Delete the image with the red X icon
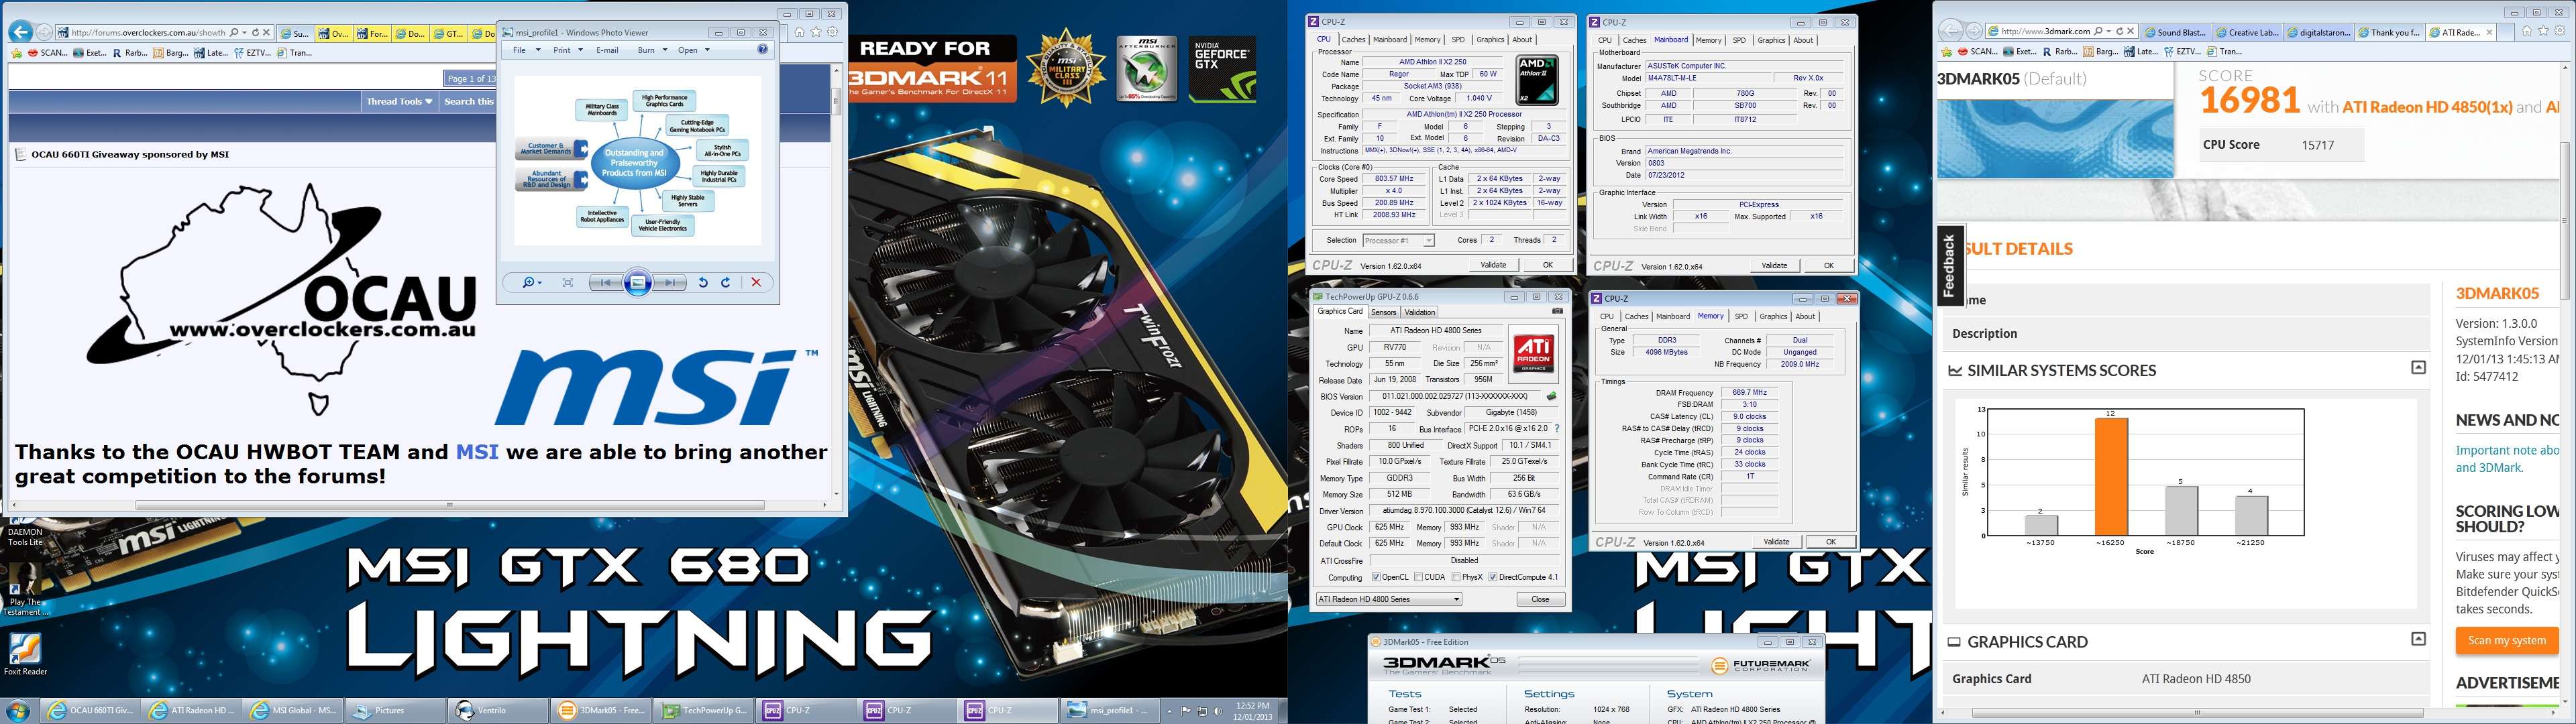The height and width of the screenshot is (724, 2576). coord(756,283)
